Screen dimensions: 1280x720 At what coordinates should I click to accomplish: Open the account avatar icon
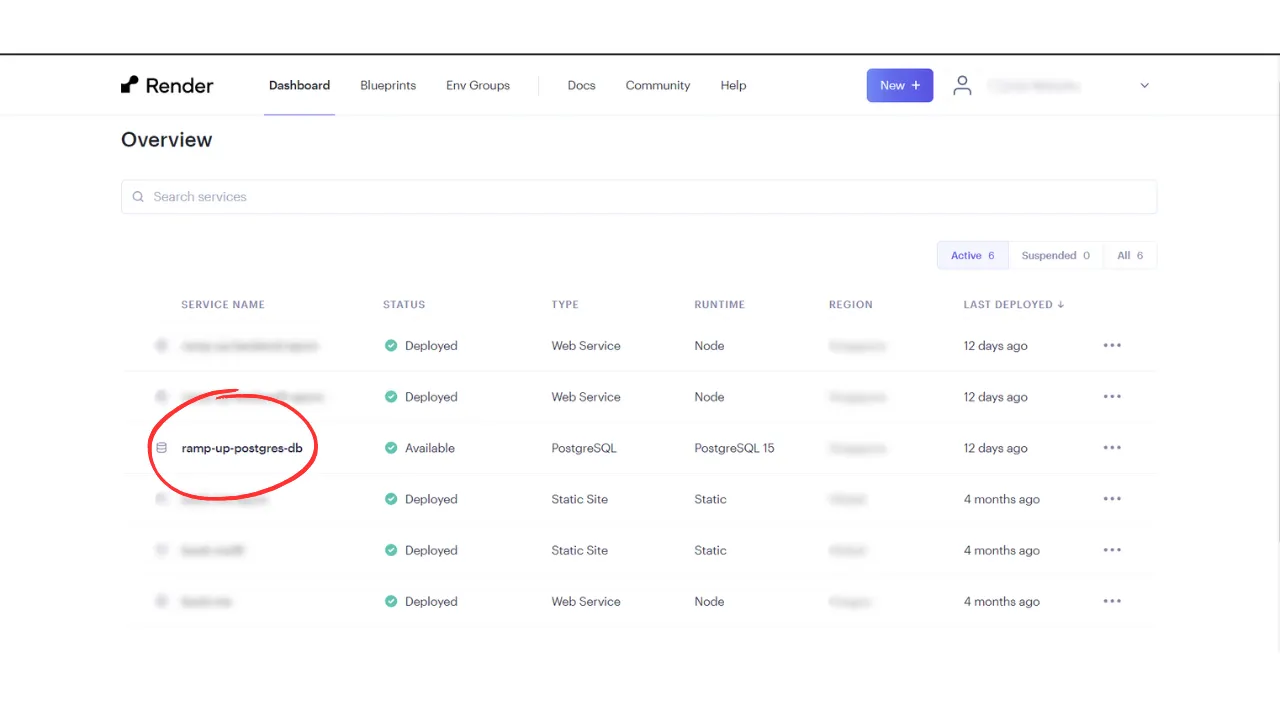click(961, 85)
